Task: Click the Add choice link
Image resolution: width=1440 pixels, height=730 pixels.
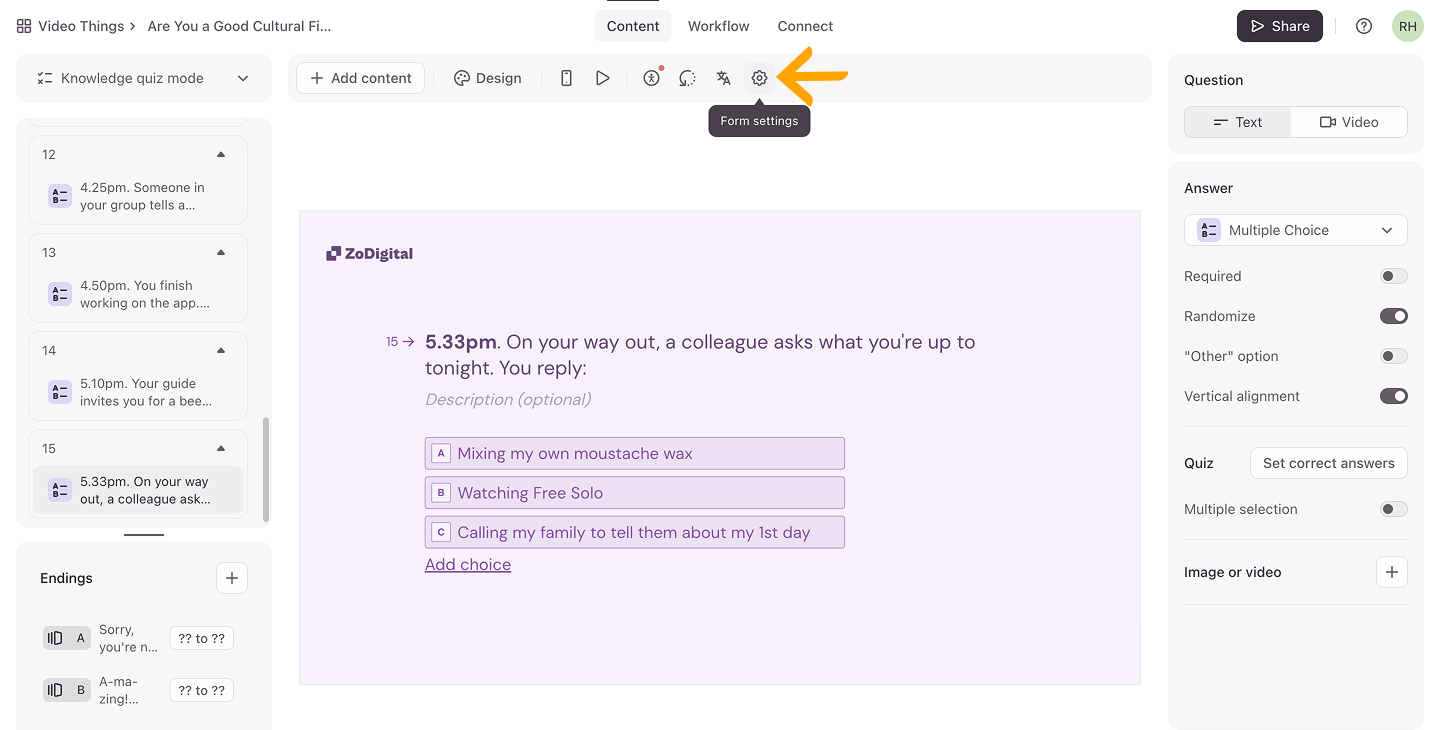Action: point(468,564)
